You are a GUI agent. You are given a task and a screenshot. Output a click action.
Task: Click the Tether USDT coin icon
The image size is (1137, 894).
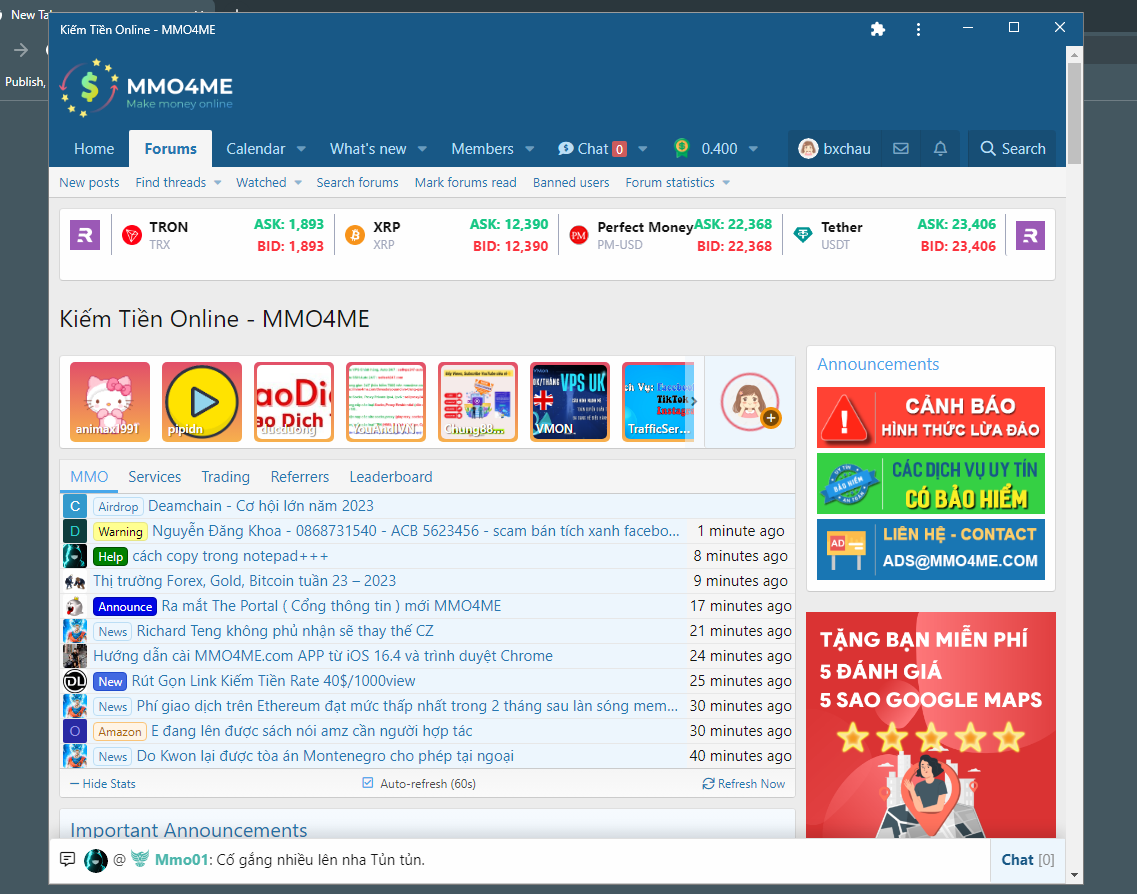pyautogui.click(x=803, y=235)
